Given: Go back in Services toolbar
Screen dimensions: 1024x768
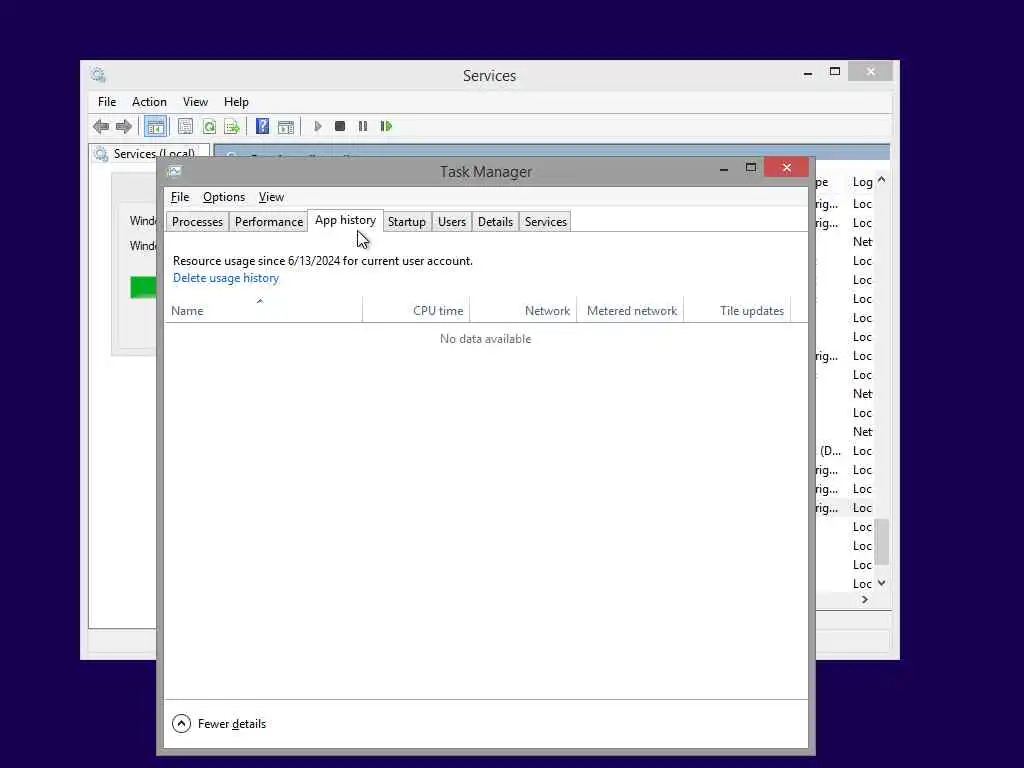Looking at the screenshot, I should 101,126.
